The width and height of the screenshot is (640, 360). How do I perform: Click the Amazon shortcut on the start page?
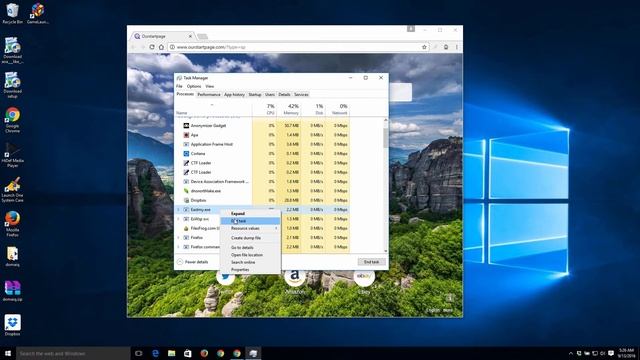point(295,280)
